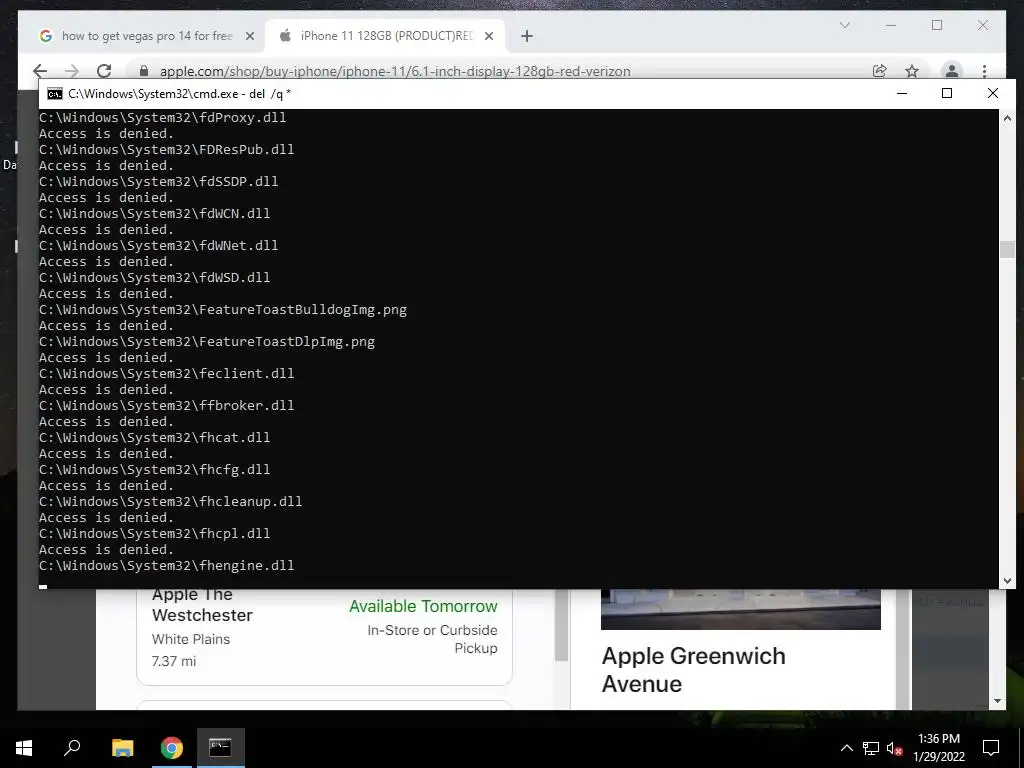Close the iPhone 11 Apple tab
The image size is (1024, 768).
point(488,37)
